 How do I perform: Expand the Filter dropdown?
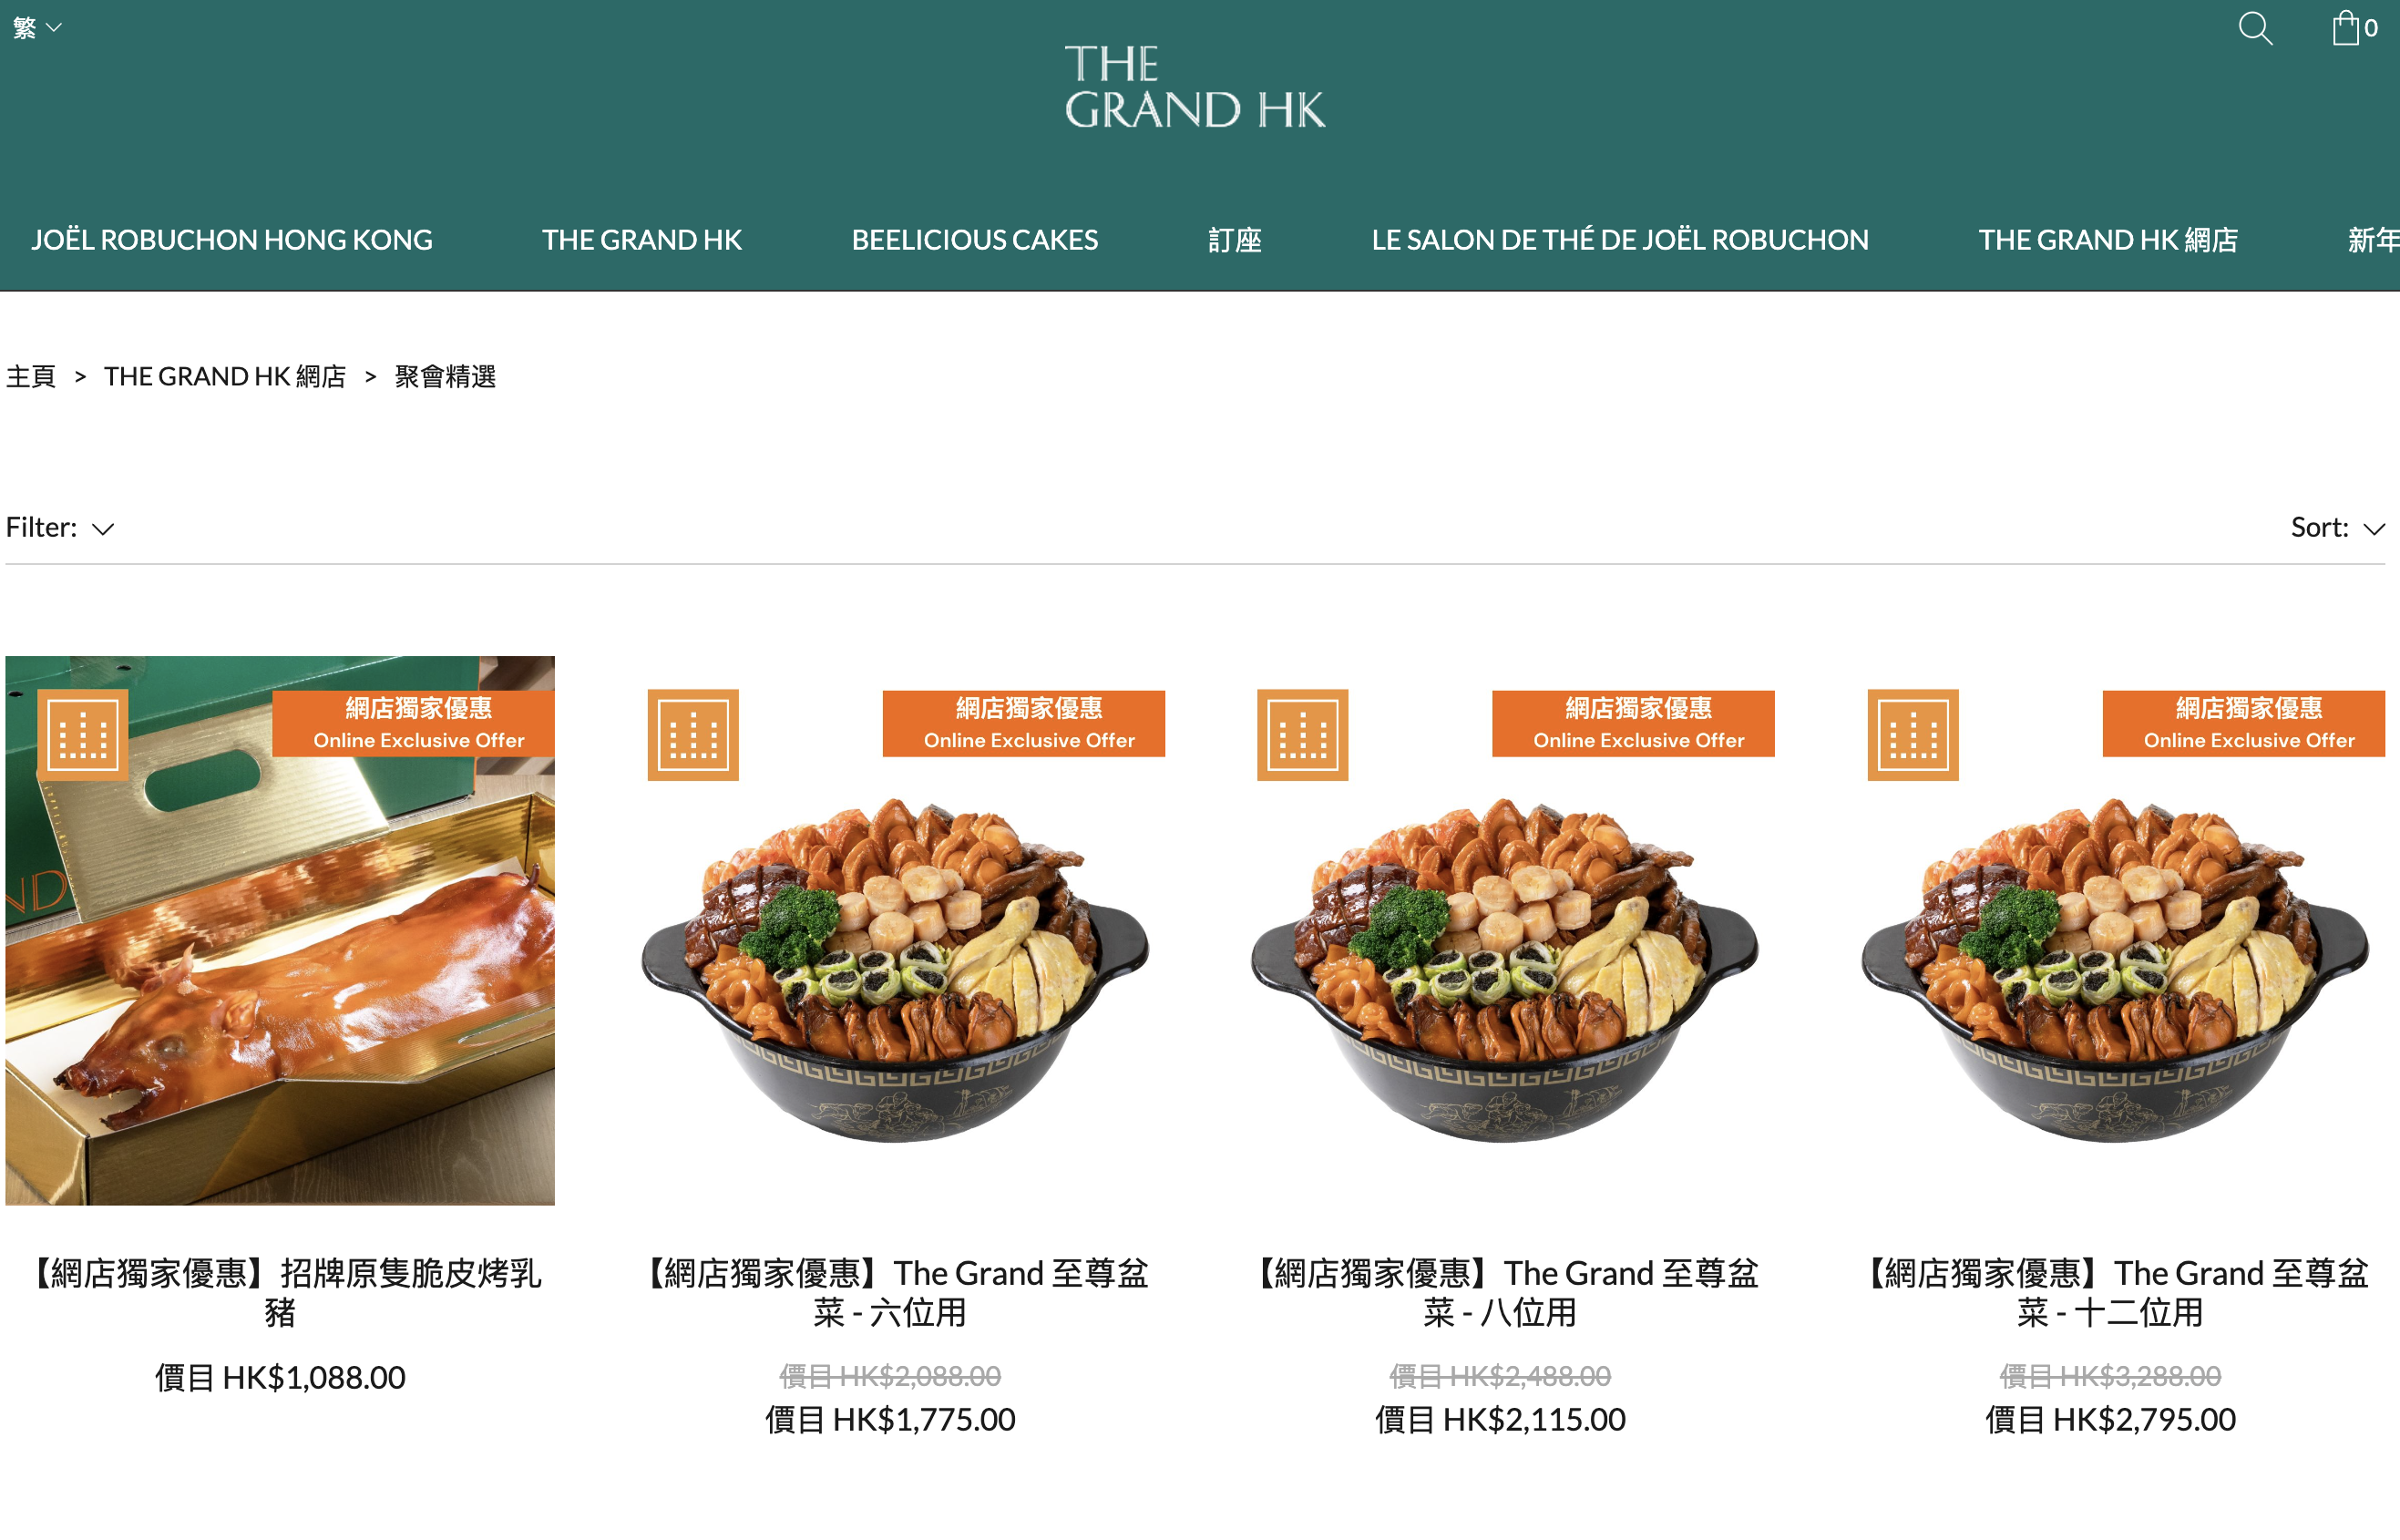[60, 527]
